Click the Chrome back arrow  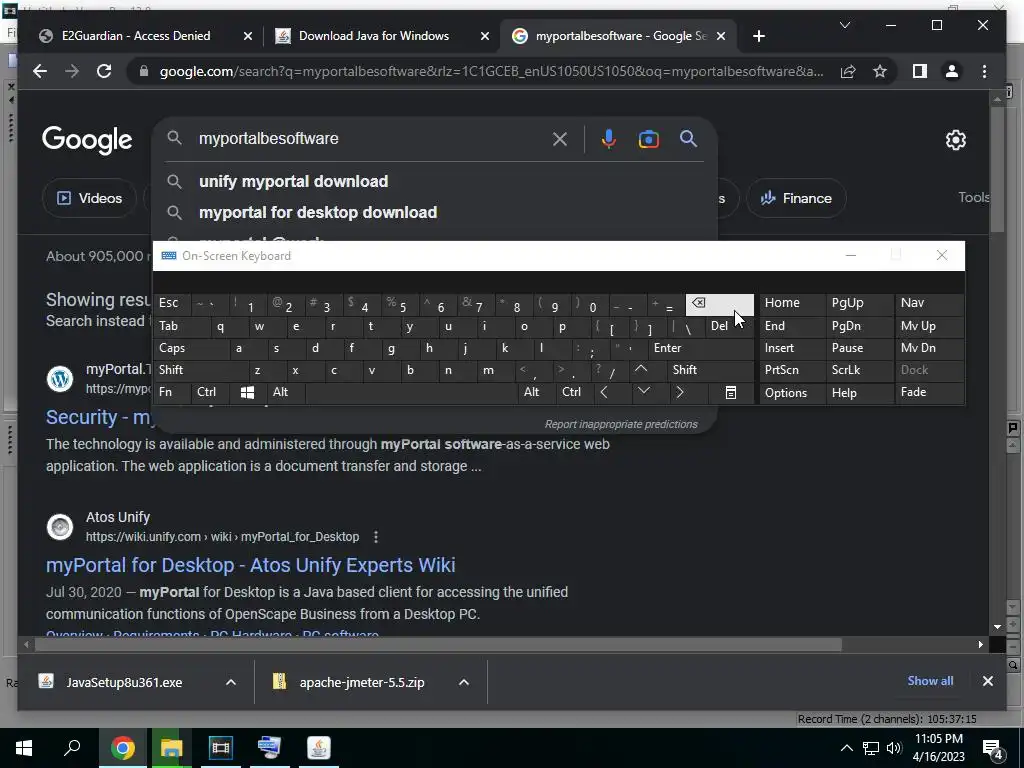[40, 71]
